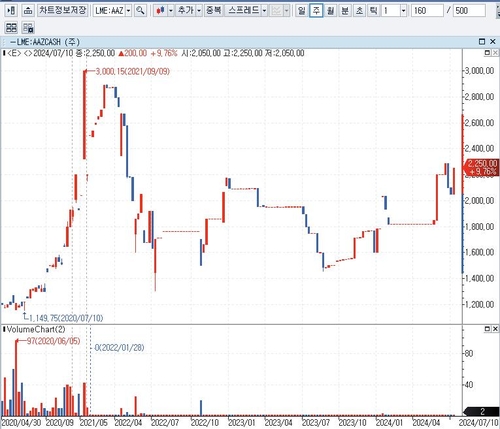Click the 1,149.75(2020/07/10) low marker

66,318
